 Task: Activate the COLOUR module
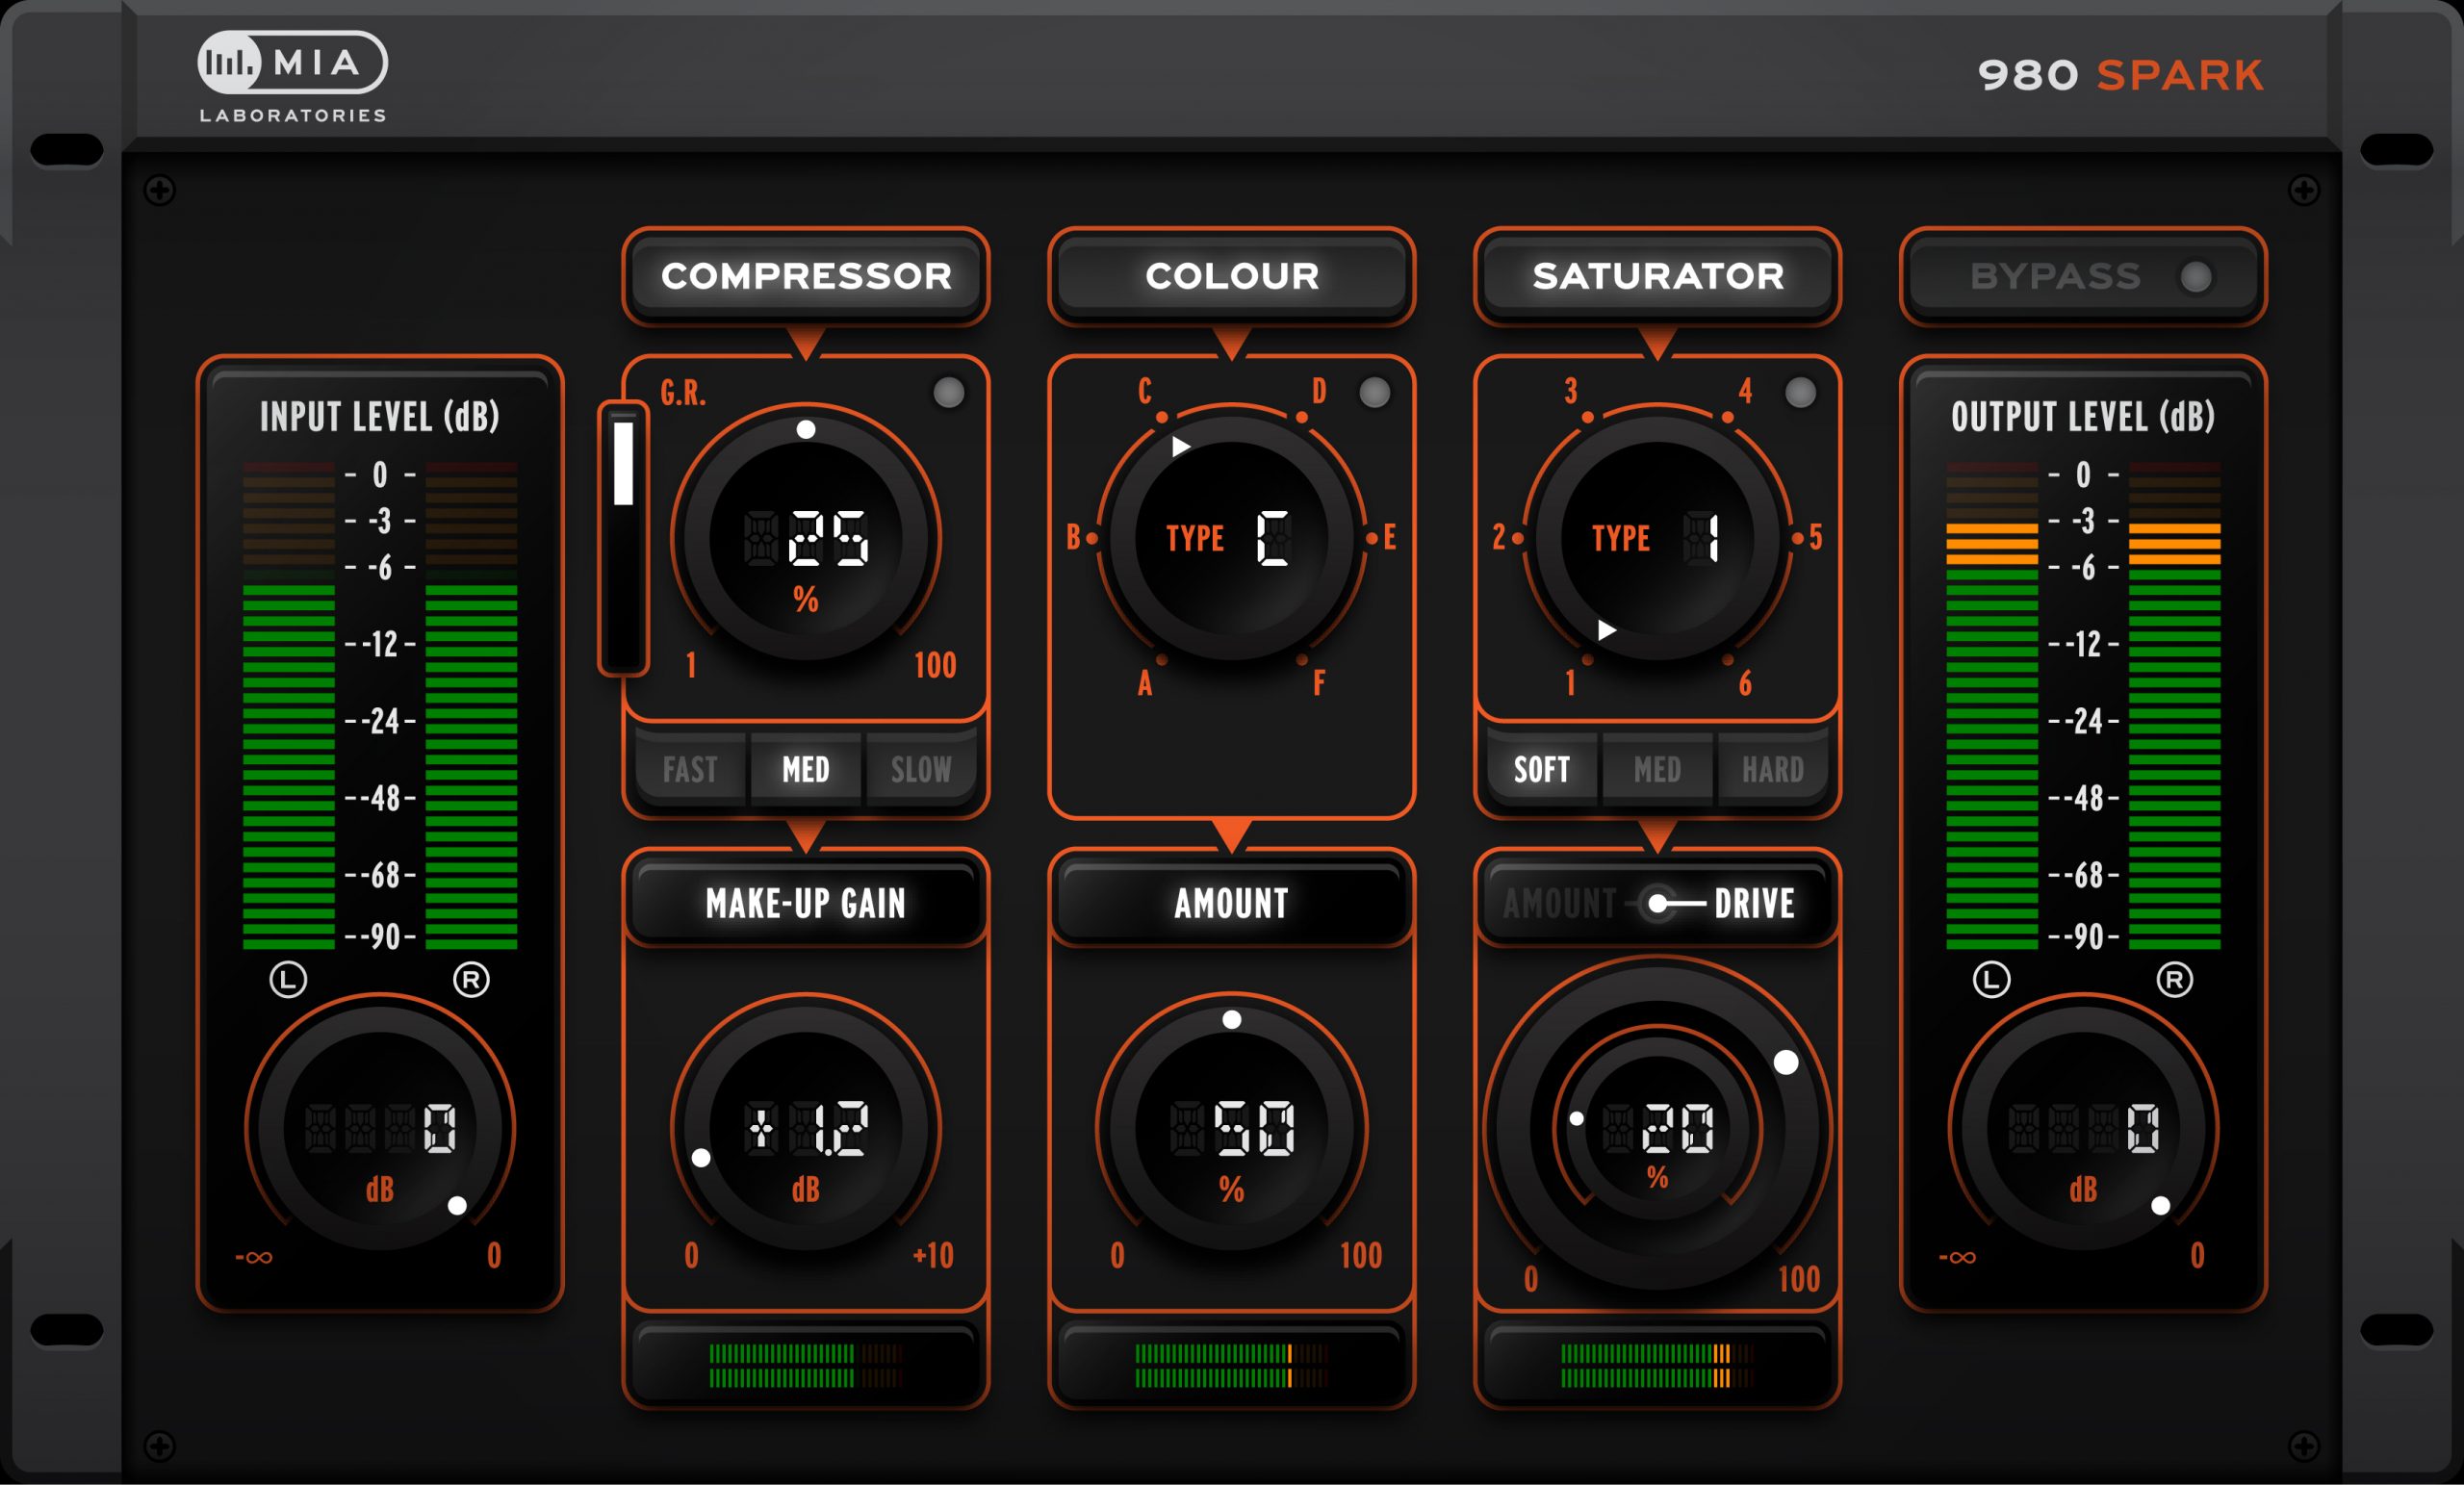click(x=1233, y=277)
